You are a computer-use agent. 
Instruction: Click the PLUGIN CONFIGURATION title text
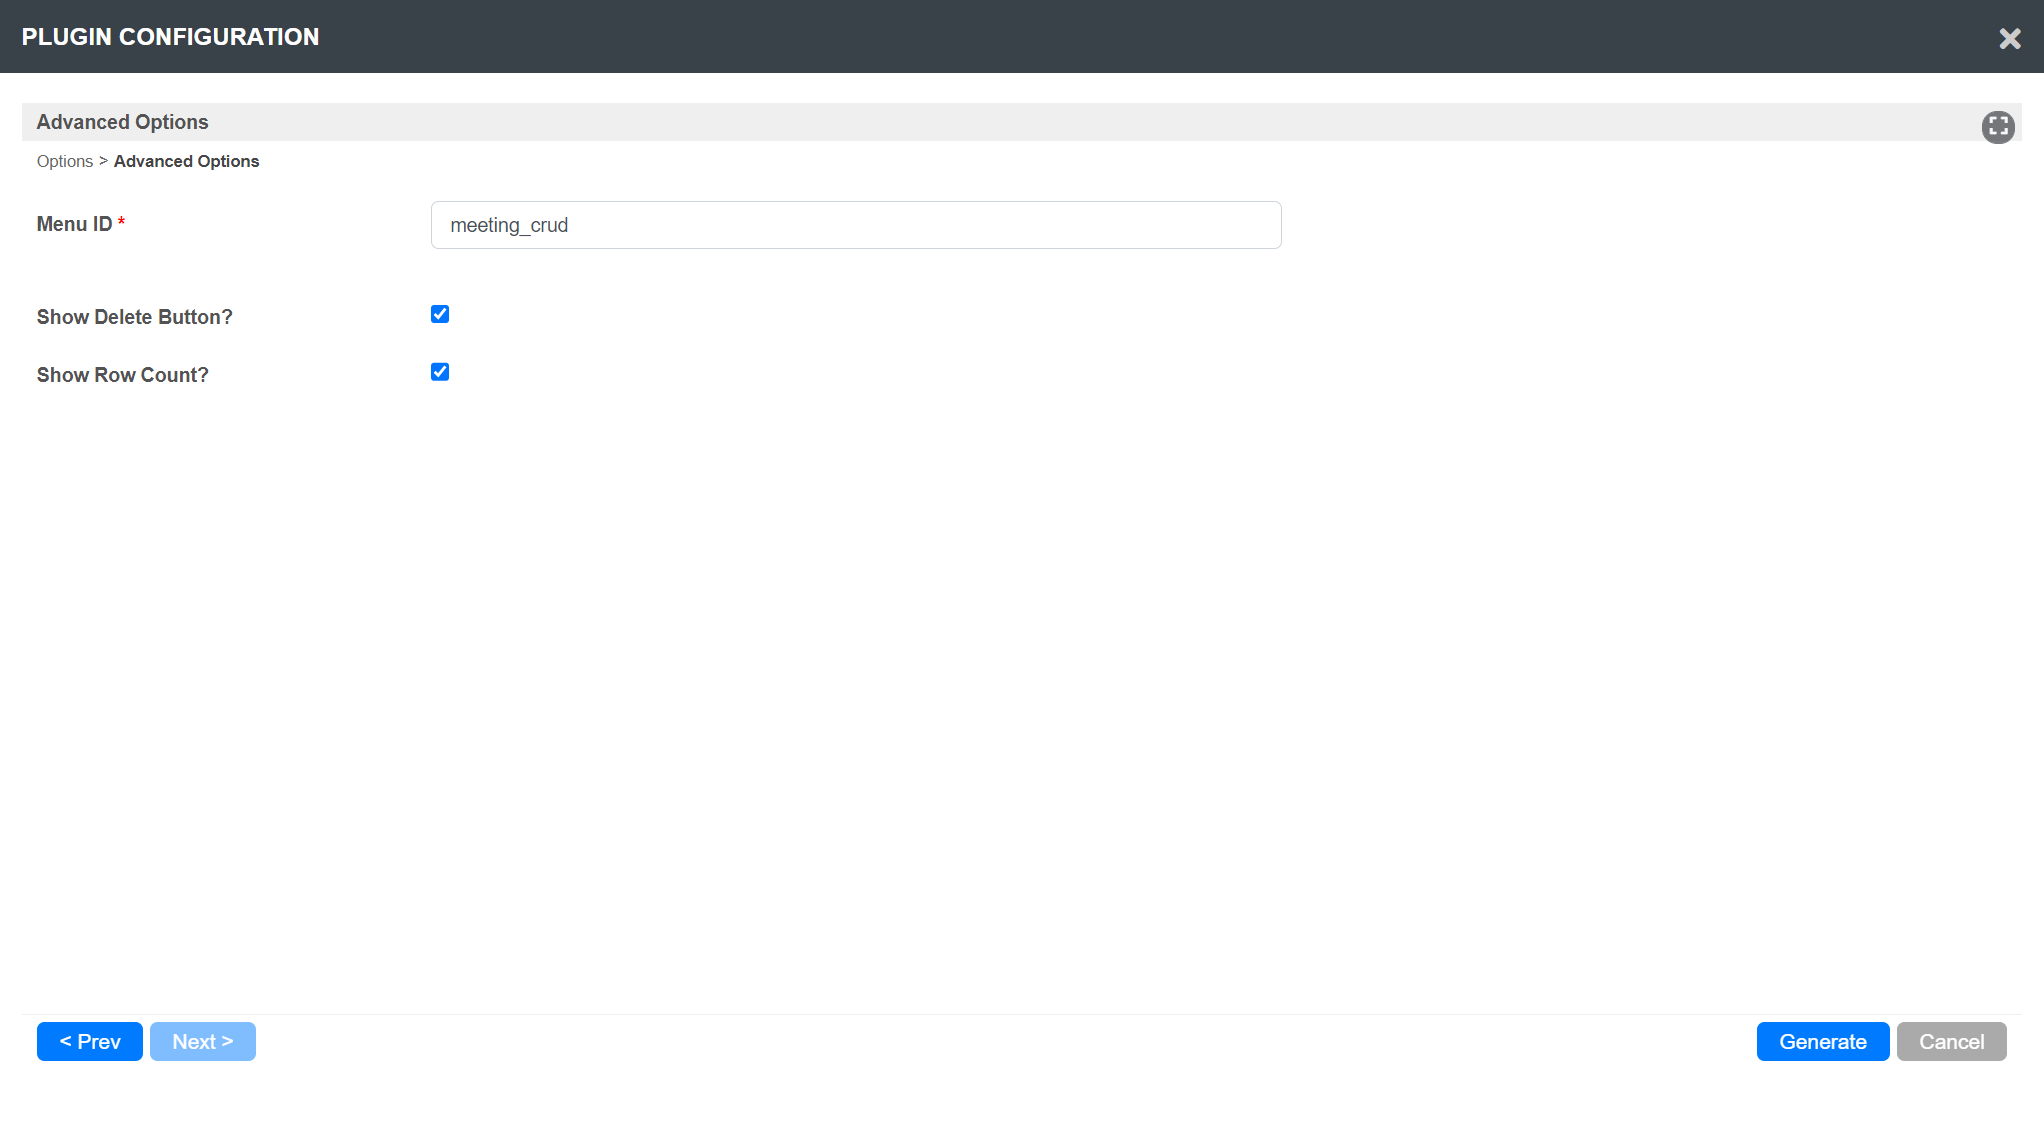170,37
